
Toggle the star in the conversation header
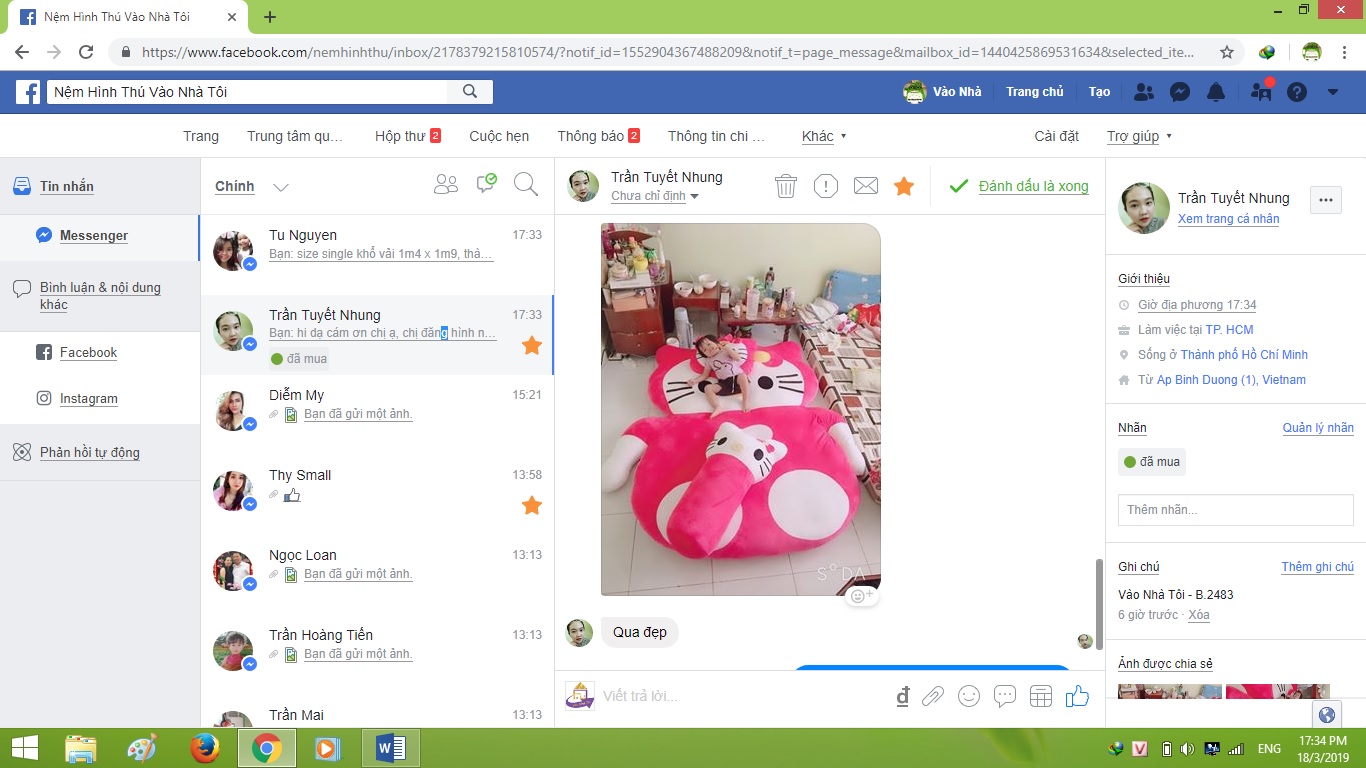(904, 186)
